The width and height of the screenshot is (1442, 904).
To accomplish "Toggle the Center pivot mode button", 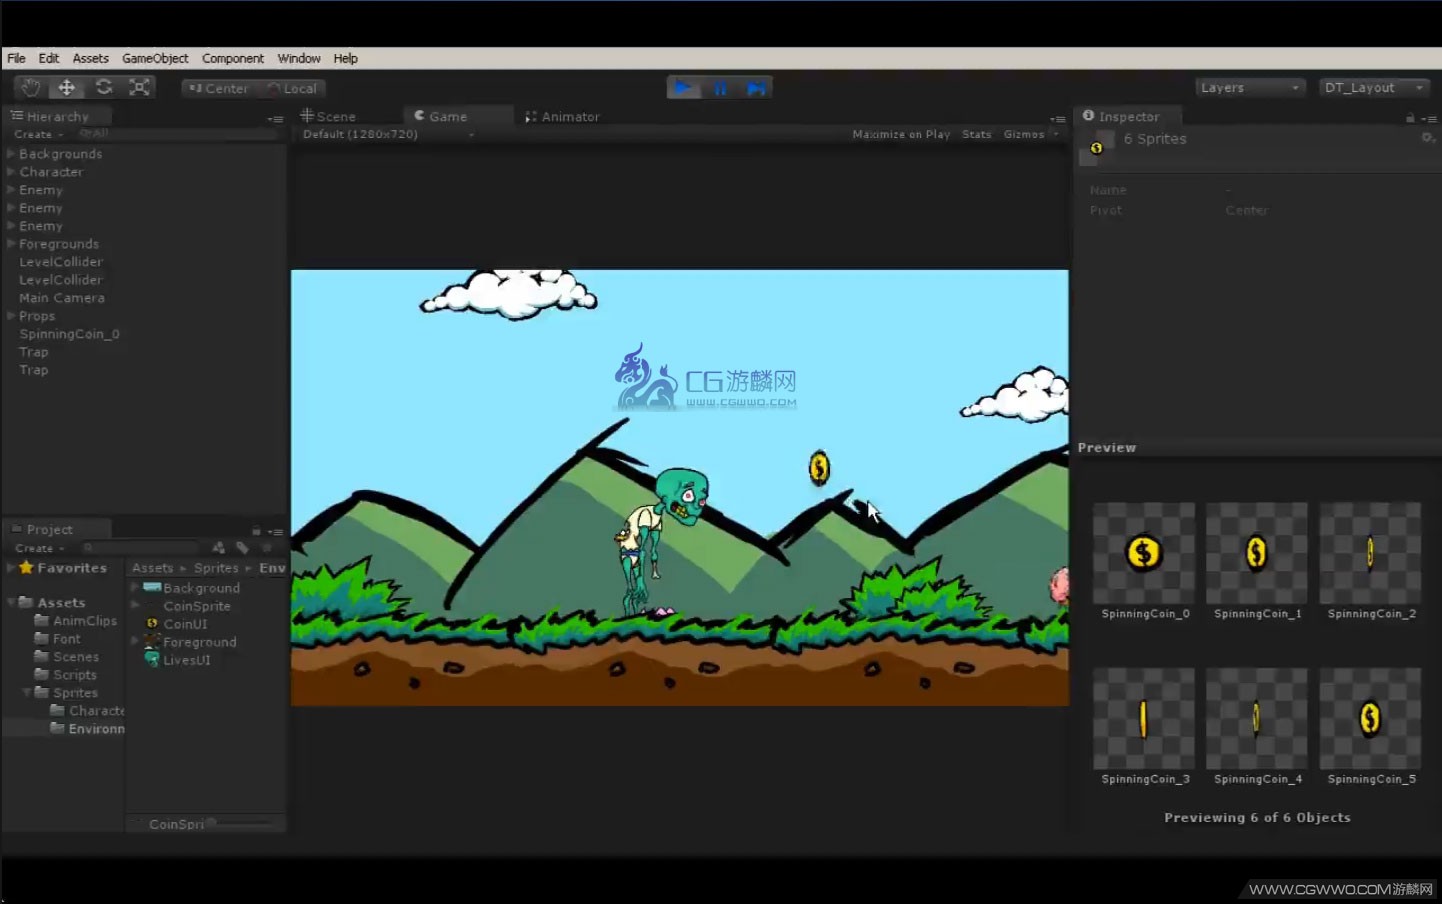I will 218,88.
